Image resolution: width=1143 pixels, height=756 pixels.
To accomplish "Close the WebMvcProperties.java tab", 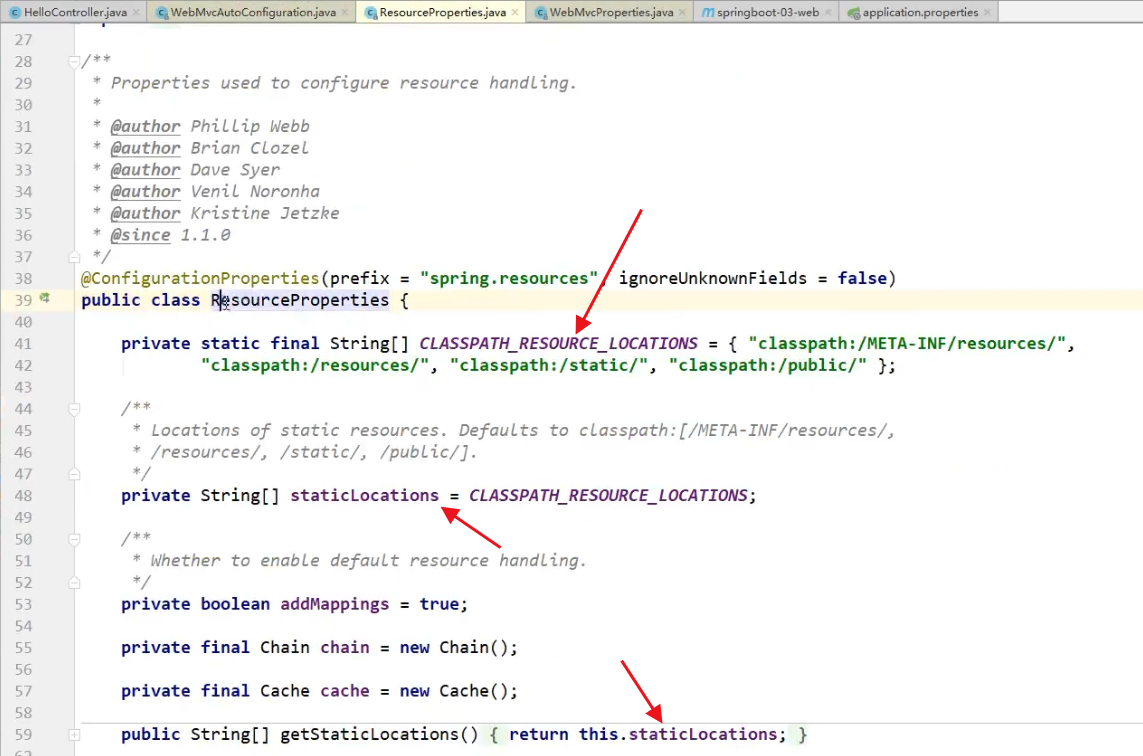I will coord(682,12).
